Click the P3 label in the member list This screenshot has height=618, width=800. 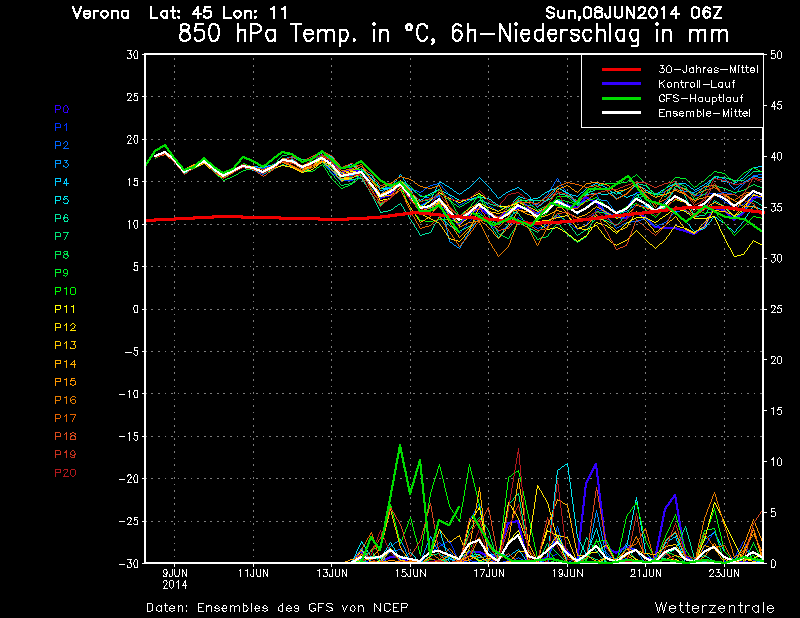click(62, 164)
